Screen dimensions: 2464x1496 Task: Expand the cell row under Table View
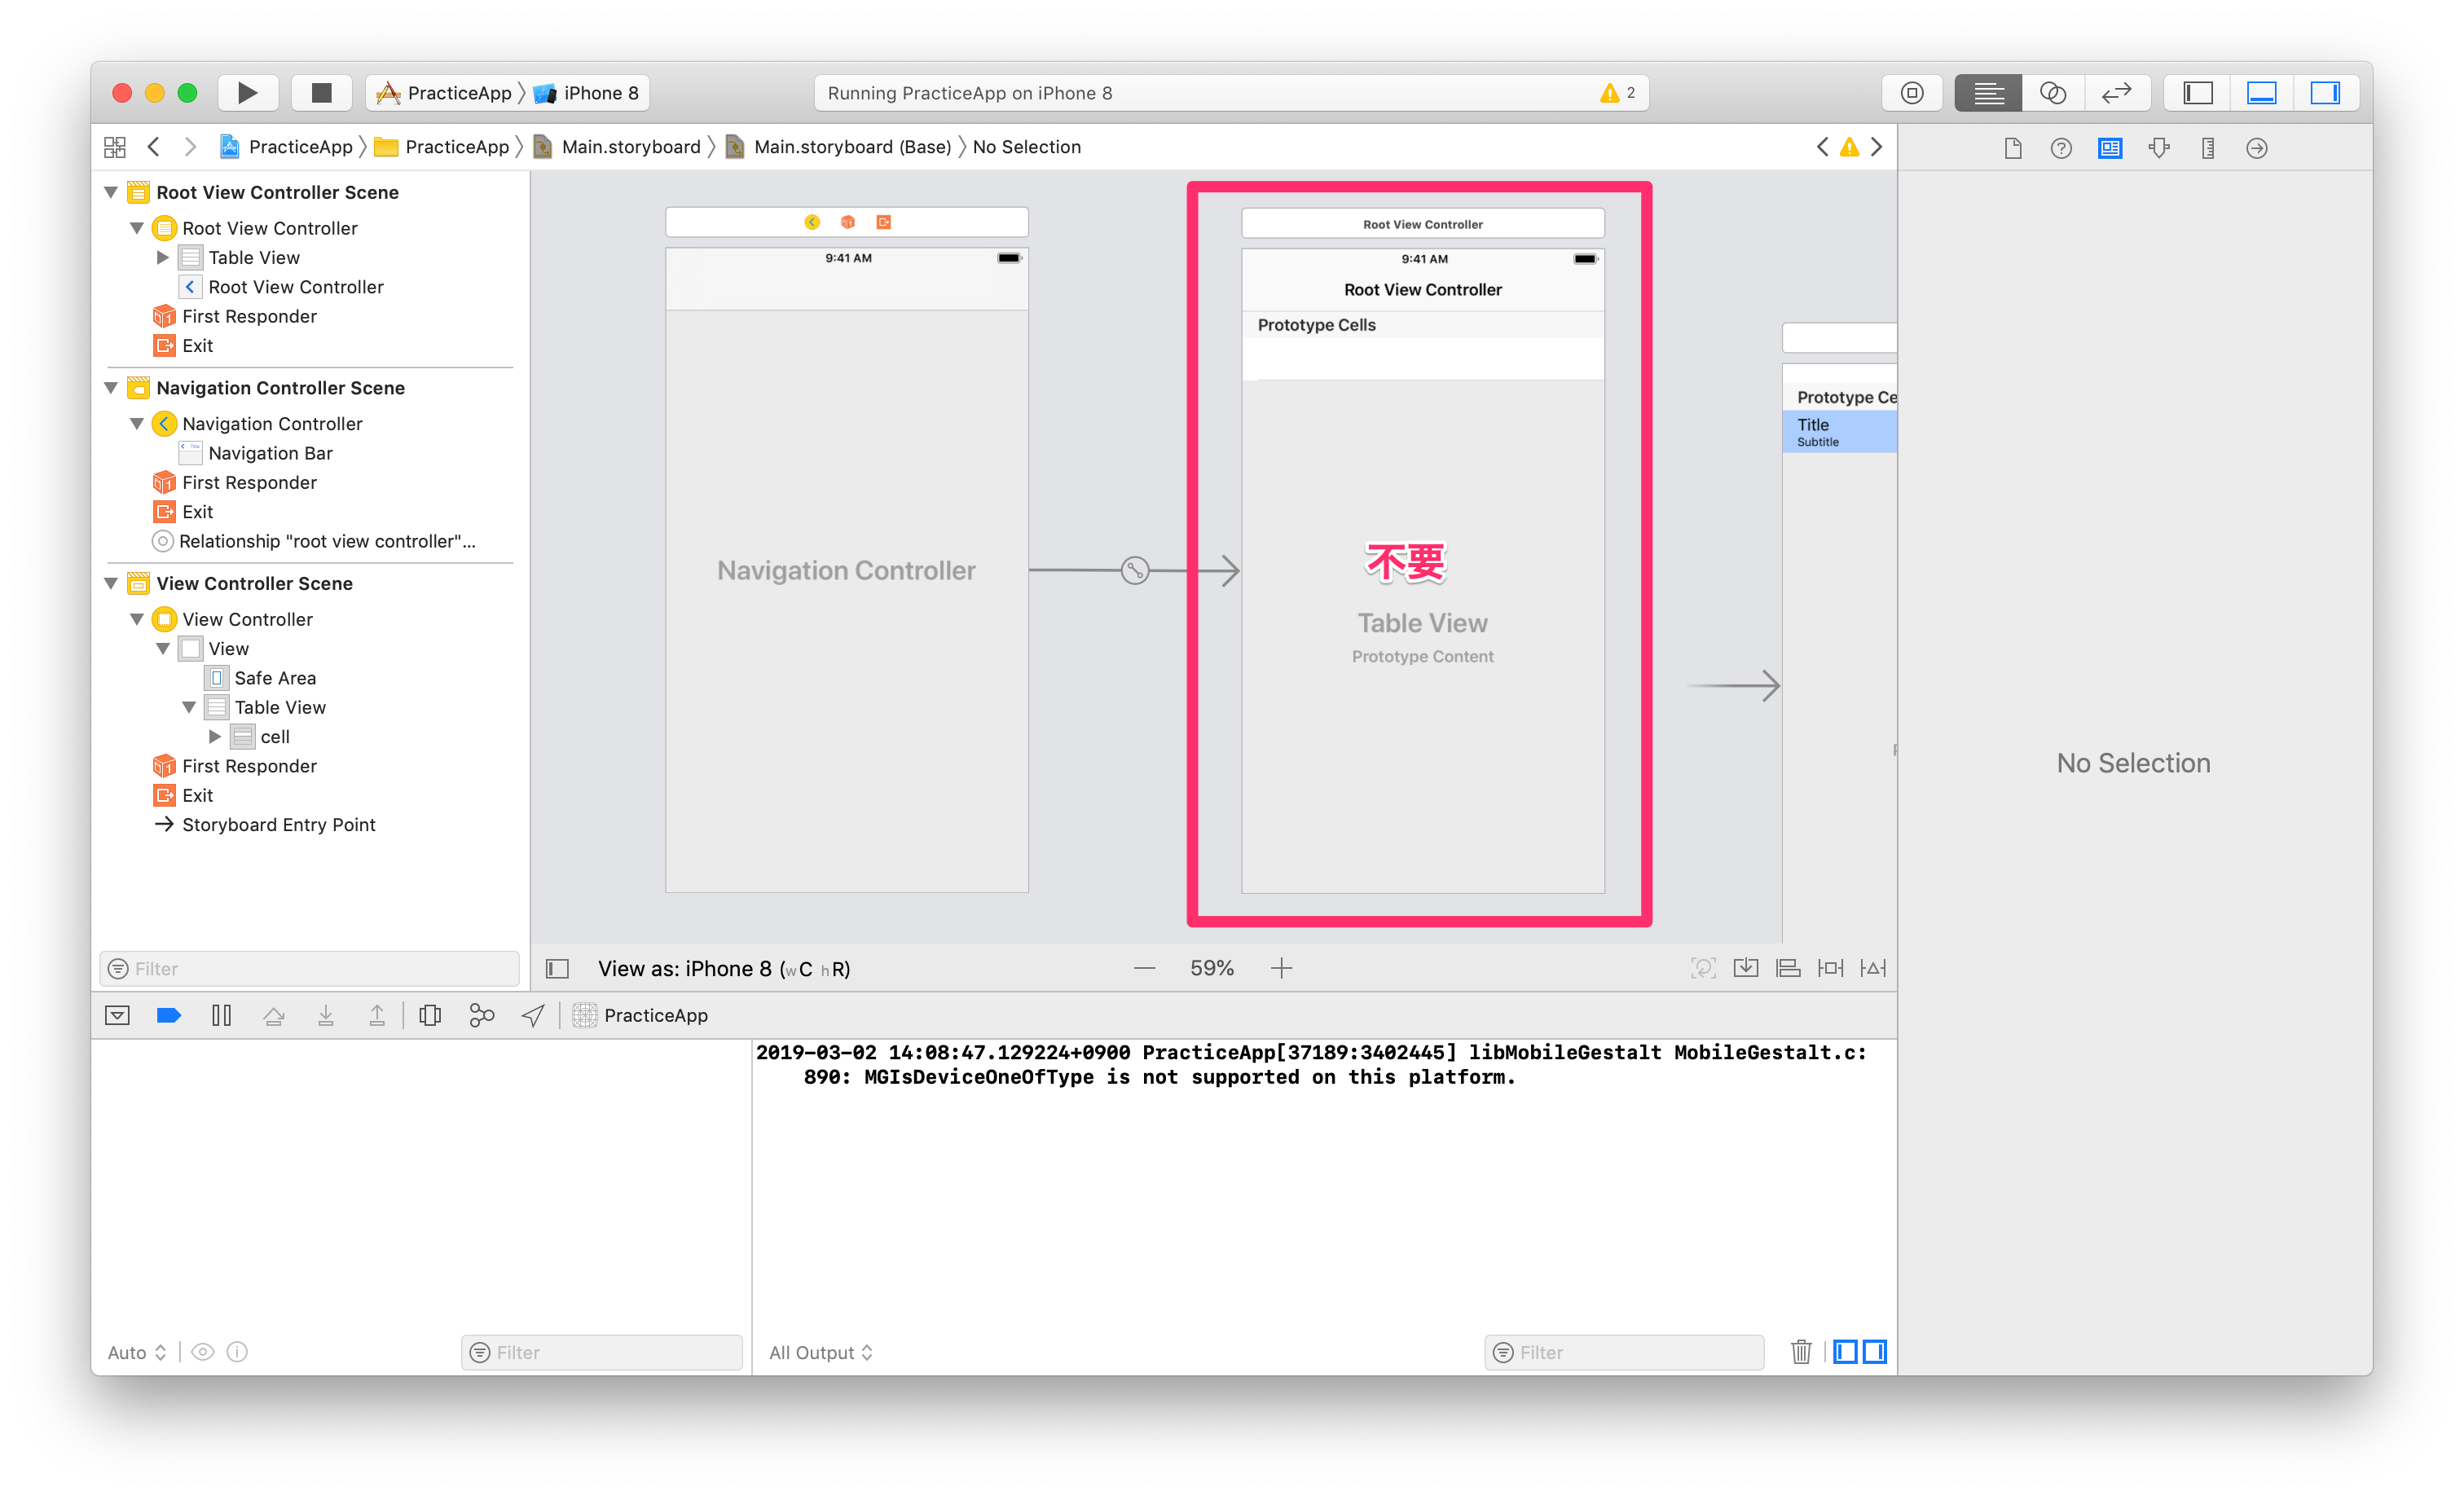pos(214,737)
